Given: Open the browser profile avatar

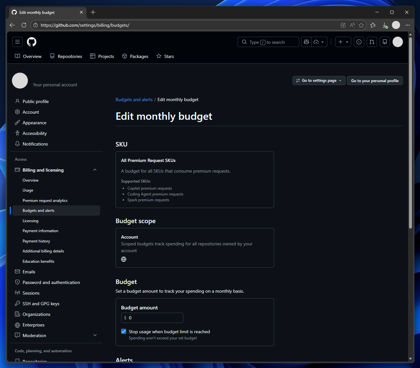Looking at the screenshot, I should coord(396,25).
